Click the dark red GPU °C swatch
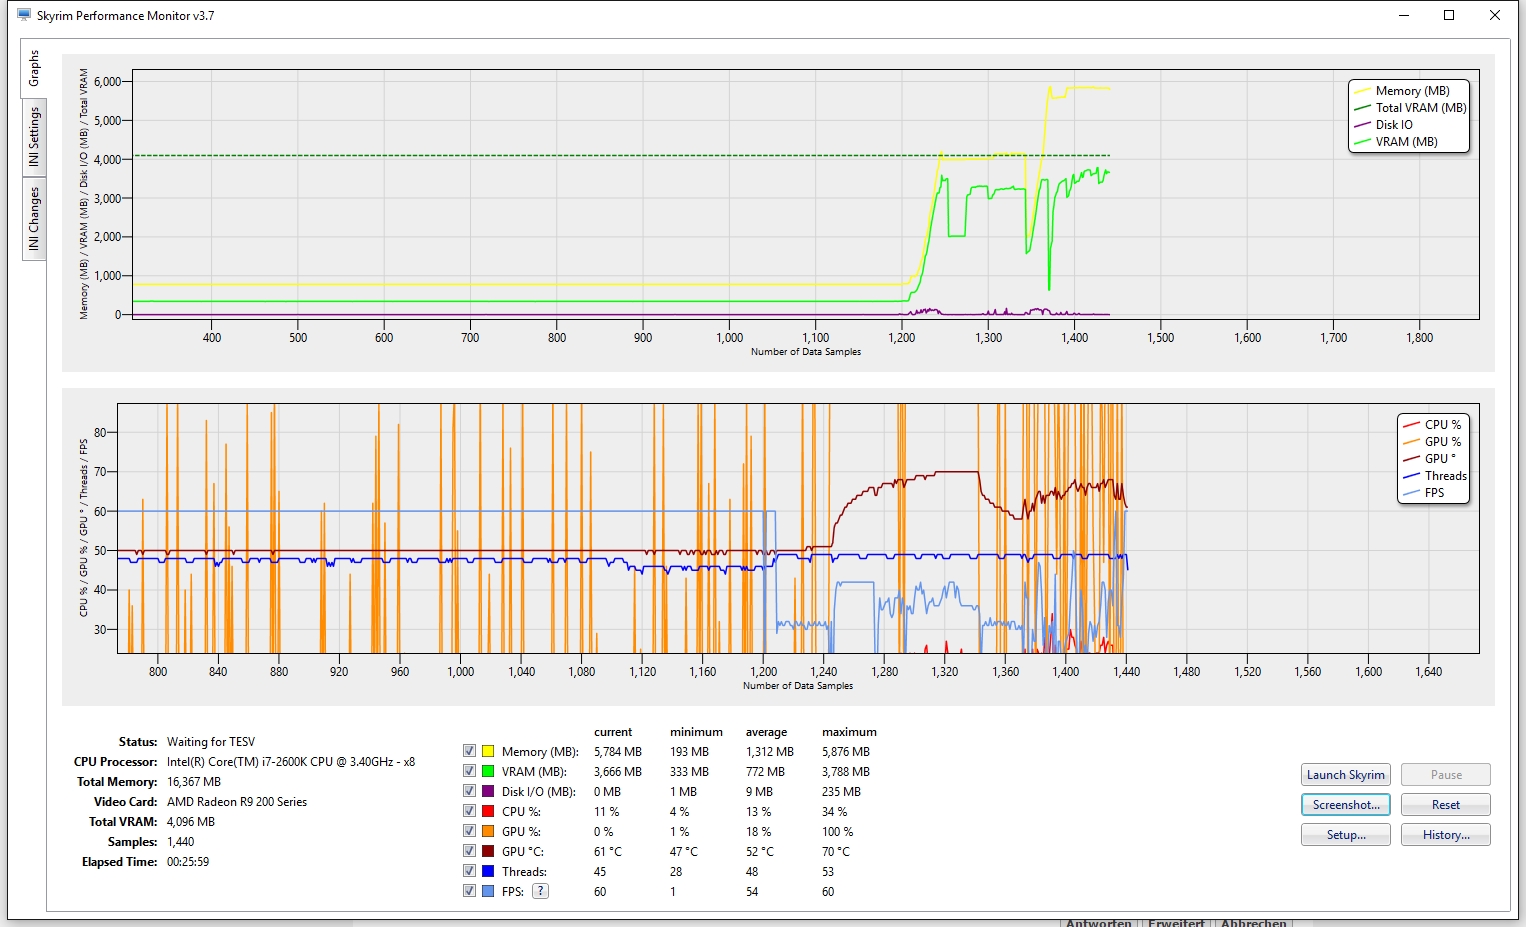 [x=488, y=851]
